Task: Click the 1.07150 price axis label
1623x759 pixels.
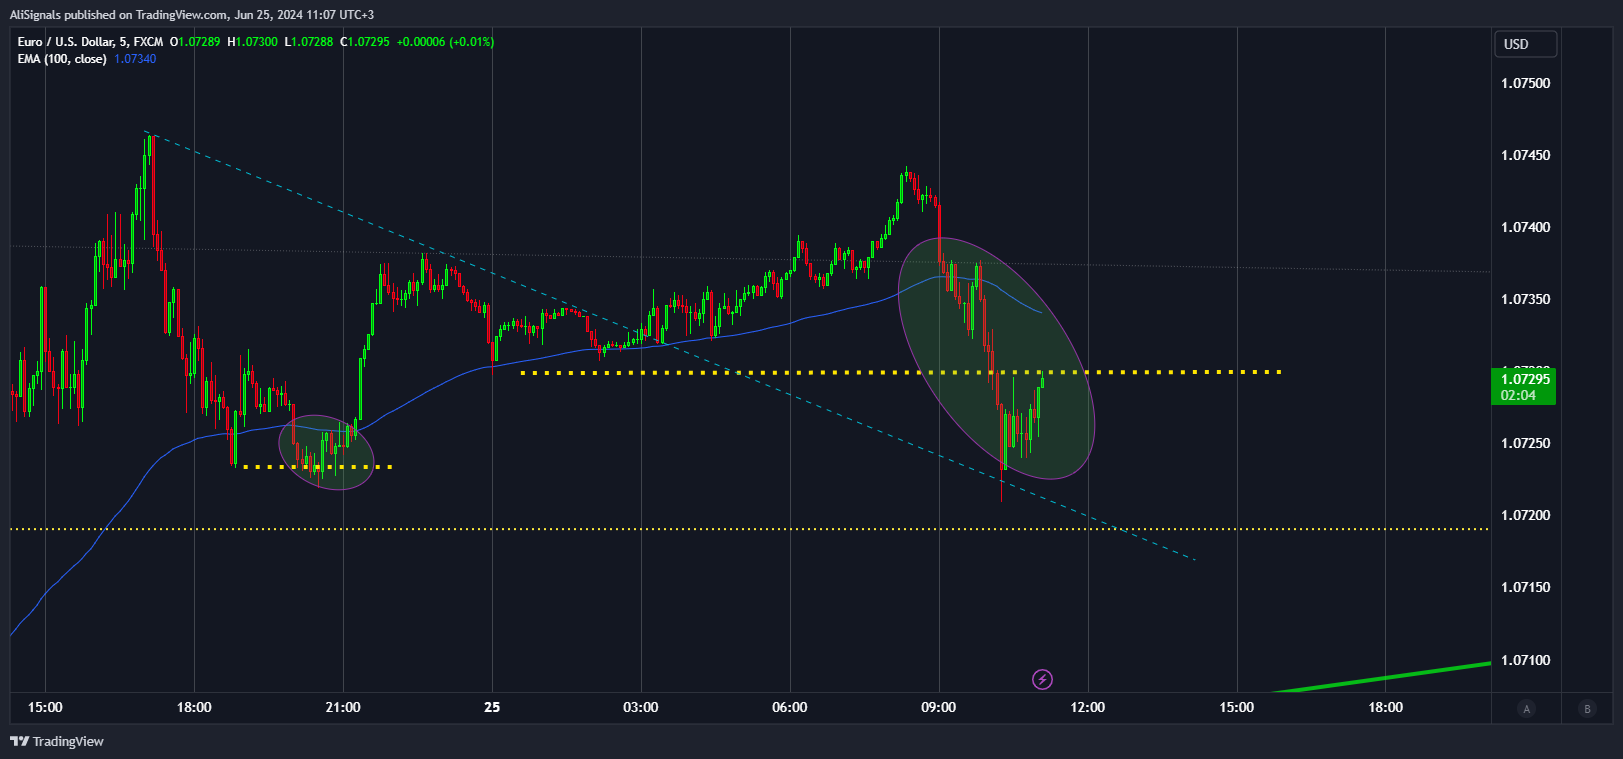Action: 1525,587
